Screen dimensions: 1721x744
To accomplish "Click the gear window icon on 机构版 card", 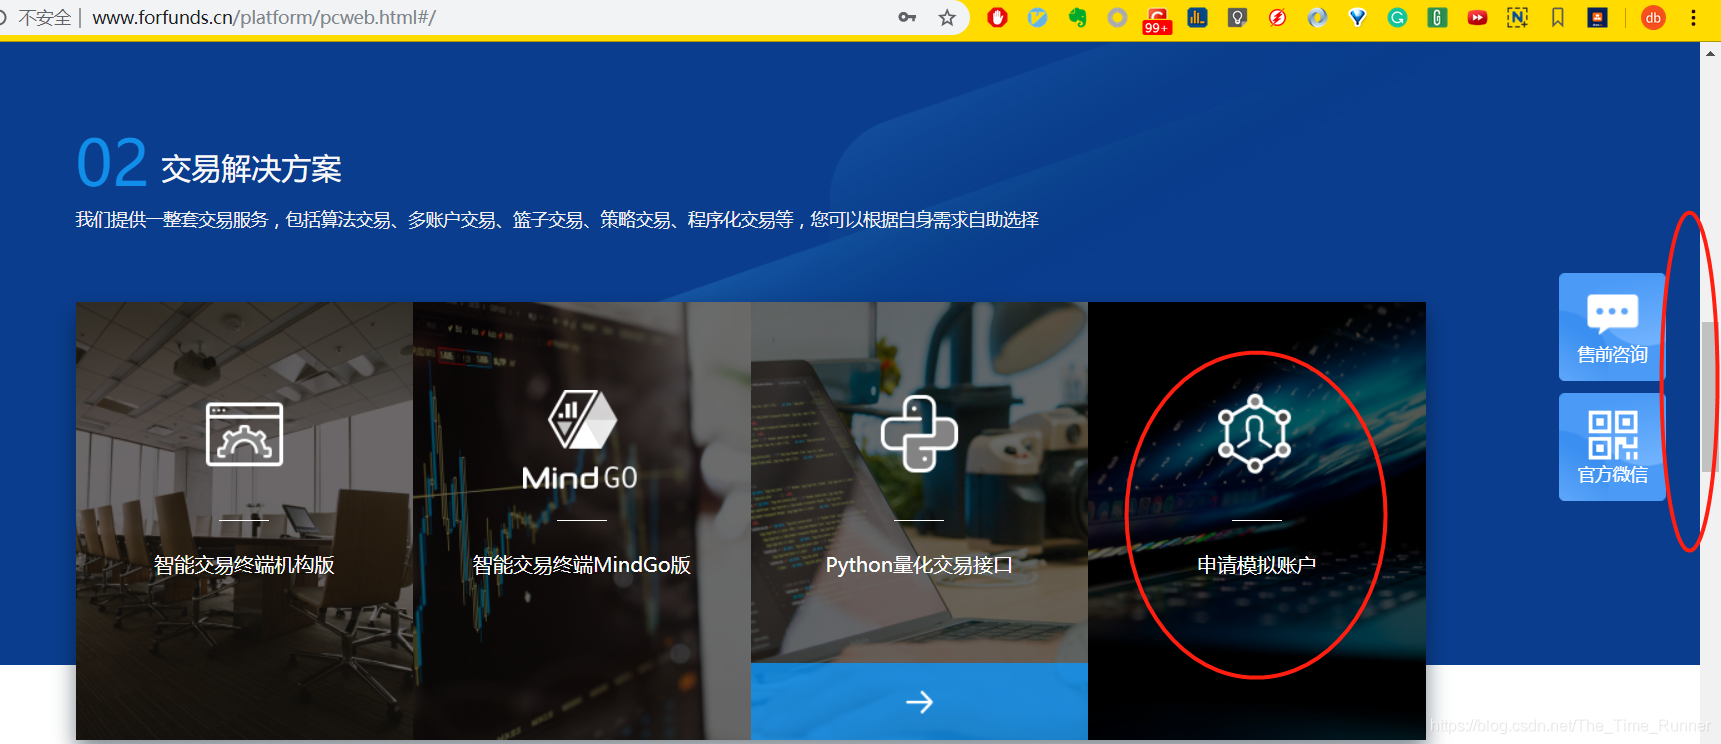I will [244, 434].
